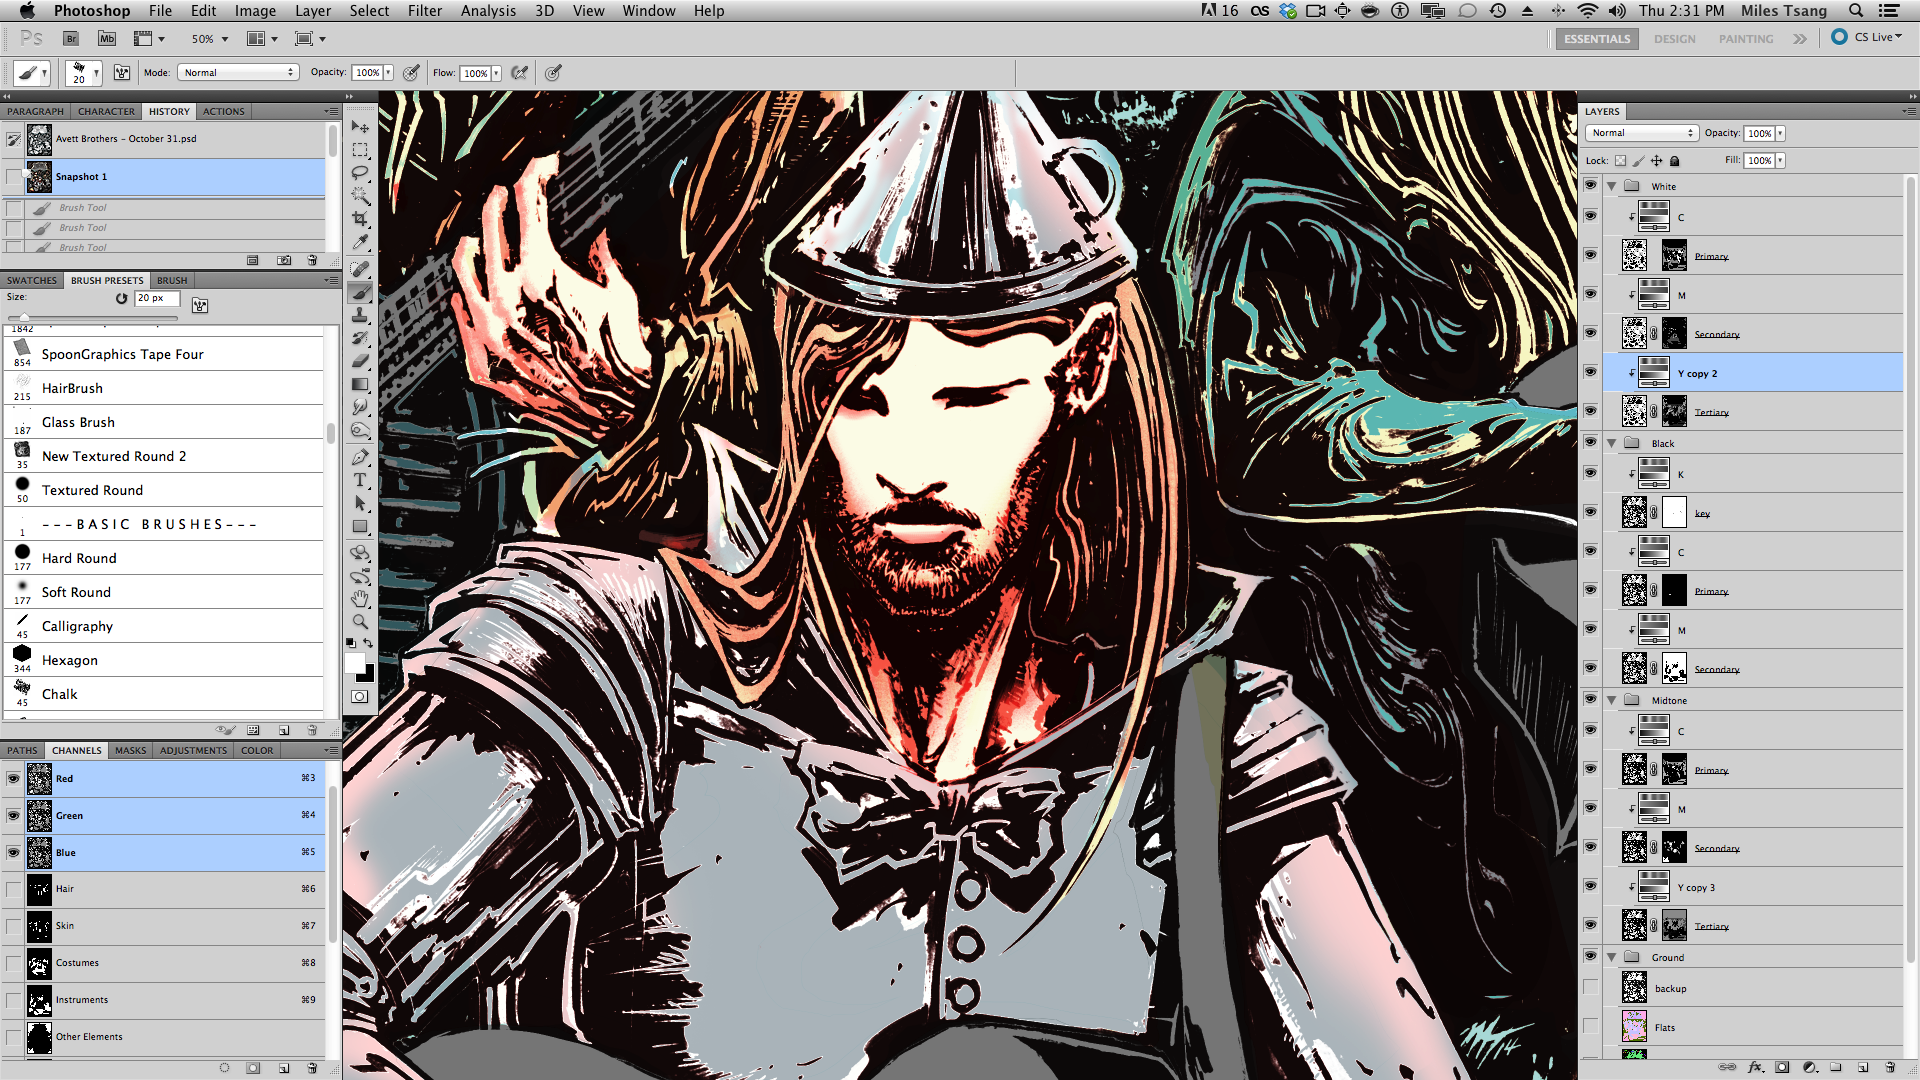This screenshot has width=1920, height=1080.
Task: Collapse the Black layer group
Action: pos(1612,443)
